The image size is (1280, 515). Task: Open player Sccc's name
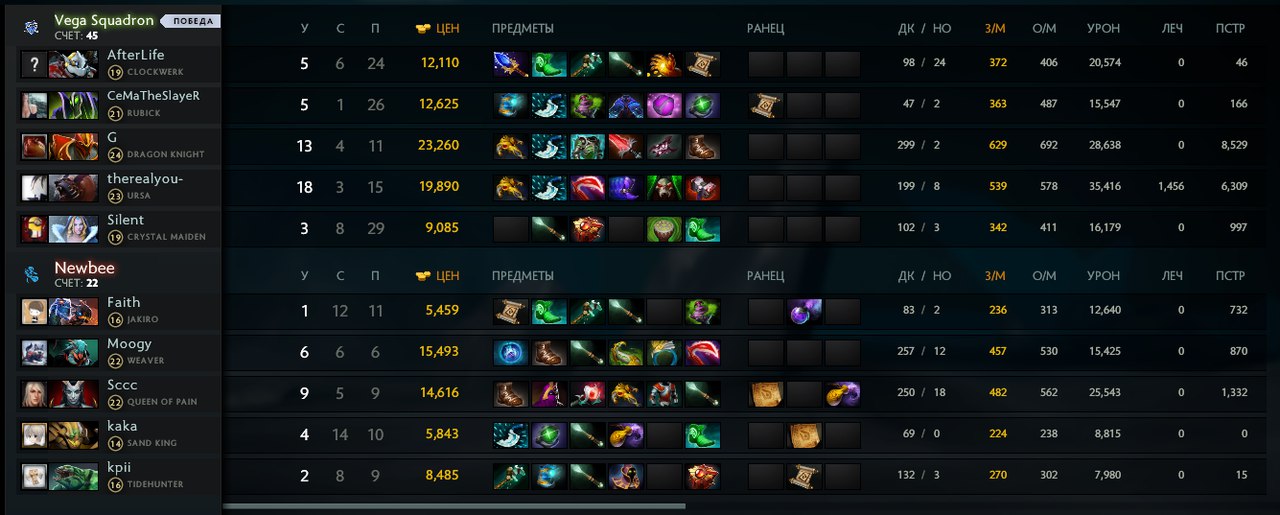click(x=122, y=385)
